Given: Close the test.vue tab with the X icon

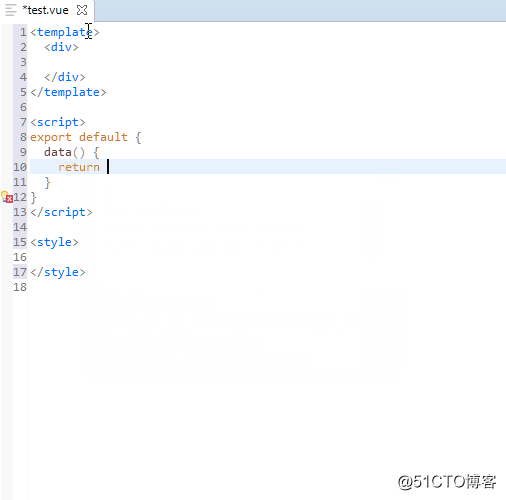Looking at the screenshot, I should (82, 10).
